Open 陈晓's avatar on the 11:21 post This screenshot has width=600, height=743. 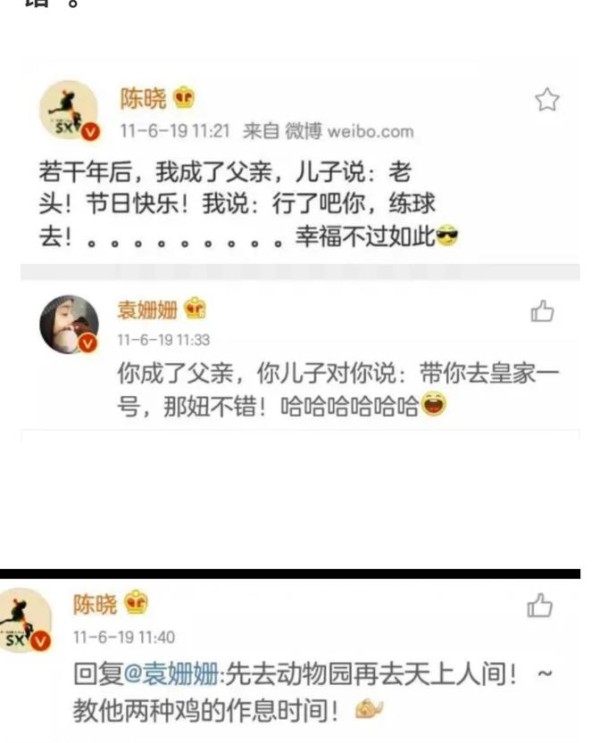point(69,110)
